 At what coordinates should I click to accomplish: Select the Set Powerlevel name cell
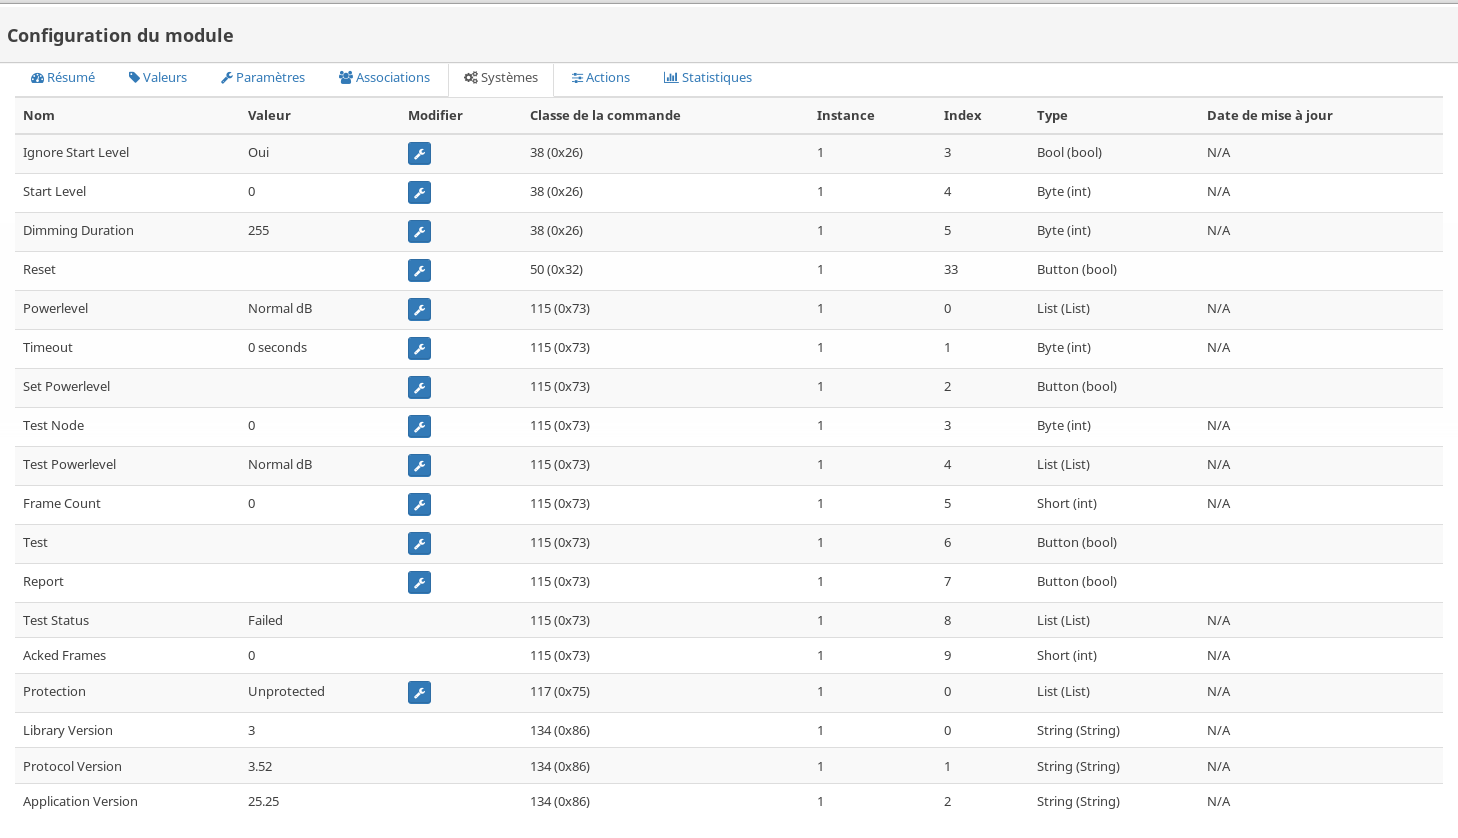coord(66,387)
